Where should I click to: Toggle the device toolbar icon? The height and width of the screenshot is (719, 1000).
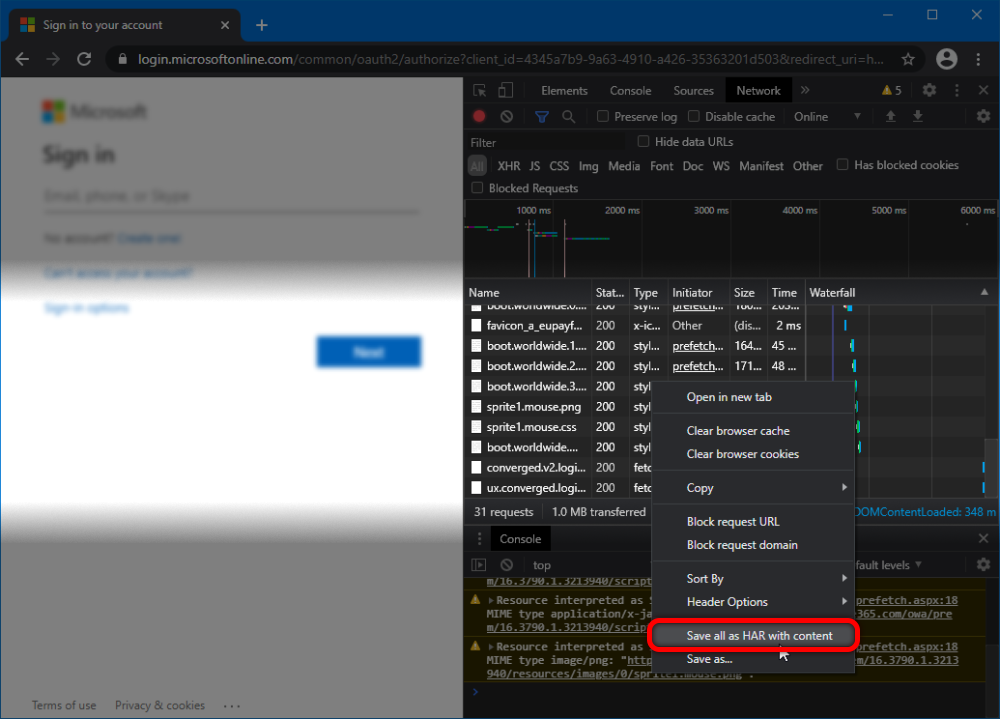pyautogui.click(x=506, y=91)
